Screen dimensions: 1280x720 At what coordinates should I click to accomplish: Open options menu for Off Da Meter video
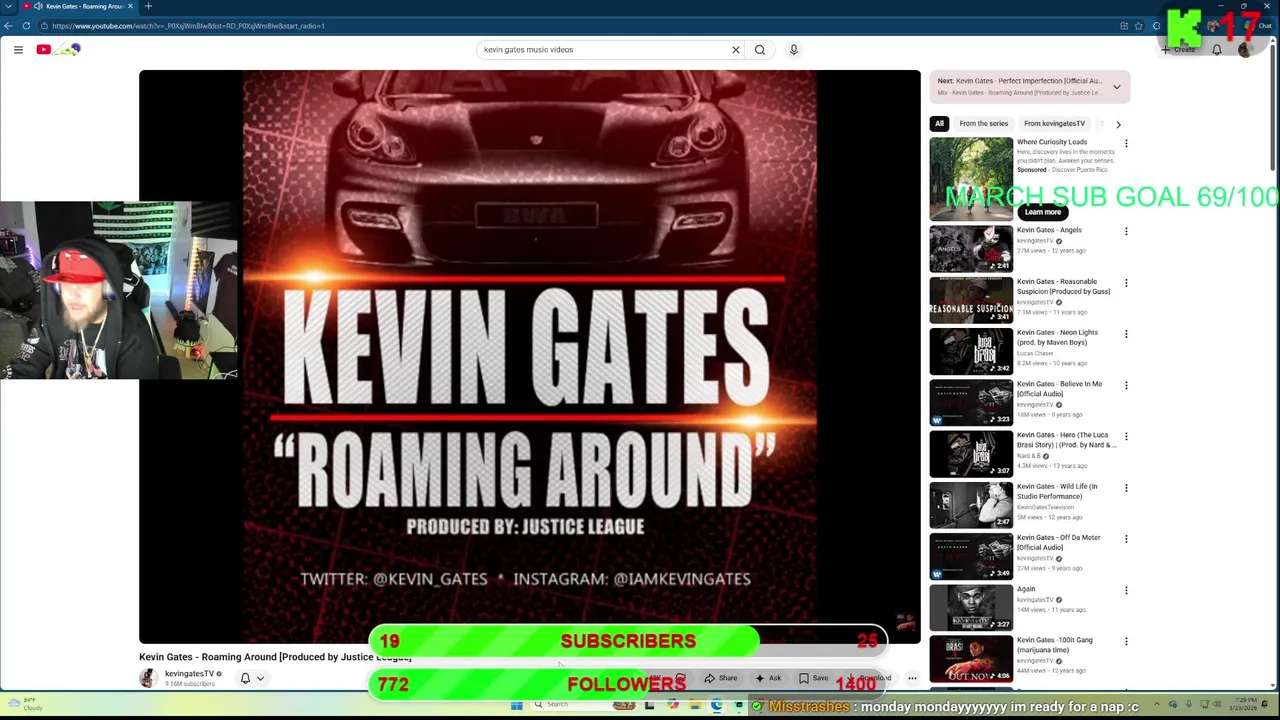[x=1126, y=539]
